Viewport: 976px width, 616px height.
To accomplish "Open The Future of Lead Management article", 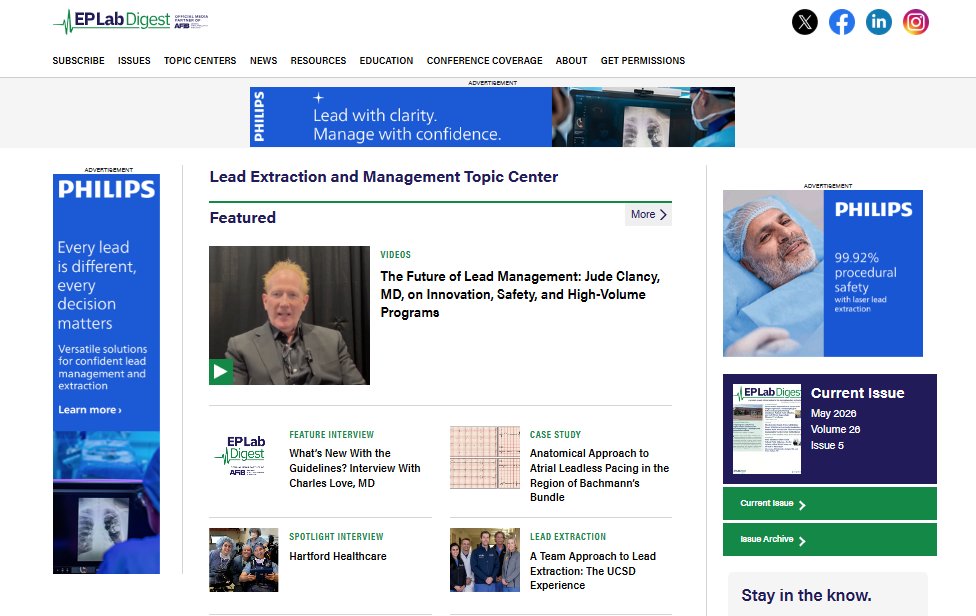I will click(x=520, y=294).
